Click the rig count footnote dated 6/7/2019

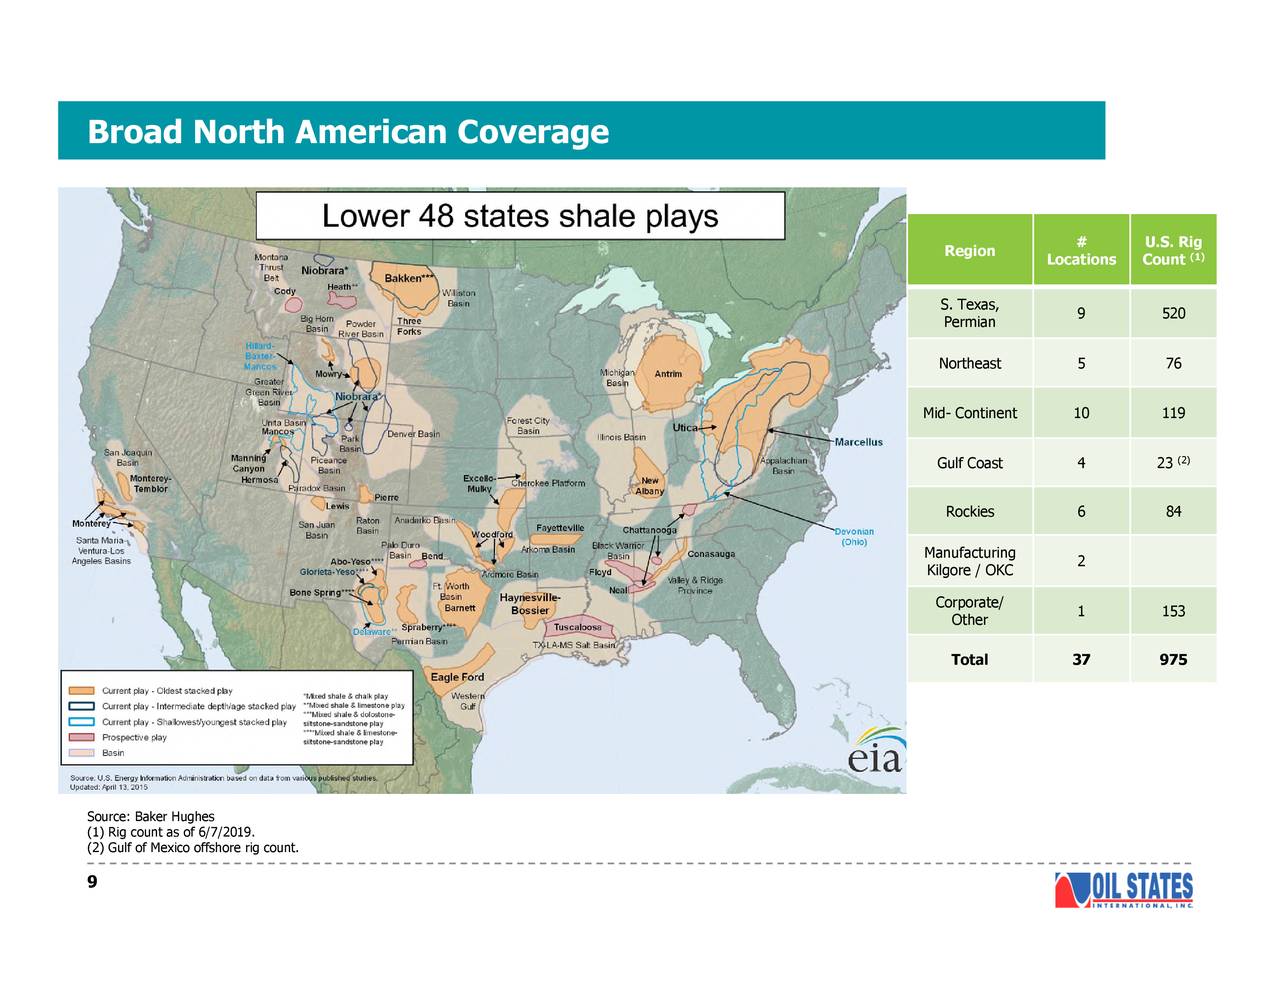point(172,831)
